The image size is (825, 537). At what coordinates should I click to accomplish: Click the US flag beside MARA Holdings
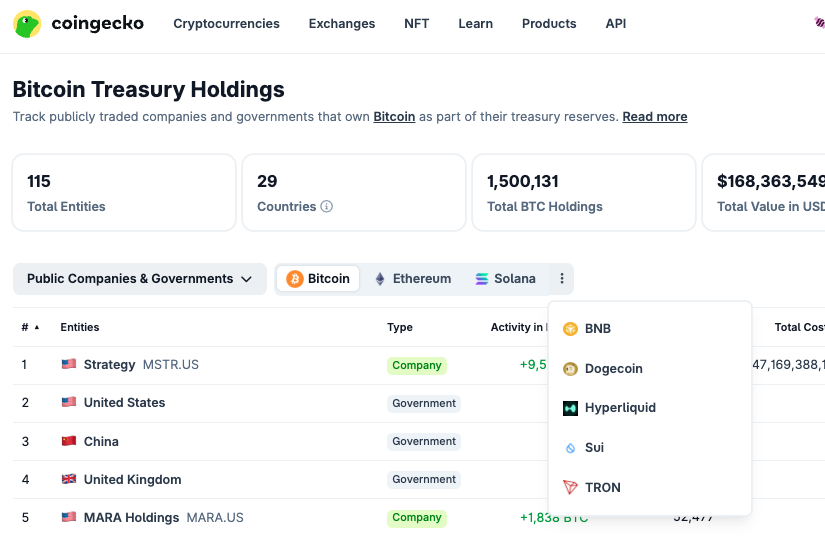pyautogui.click(x=69, y=517)
